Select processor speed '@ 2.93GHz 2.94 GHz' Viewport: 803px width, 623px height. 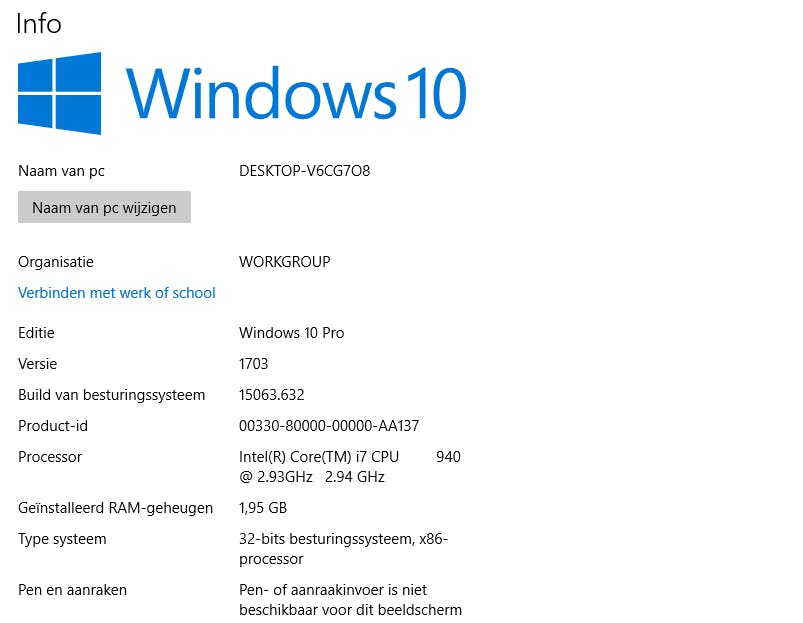point(311,477)
